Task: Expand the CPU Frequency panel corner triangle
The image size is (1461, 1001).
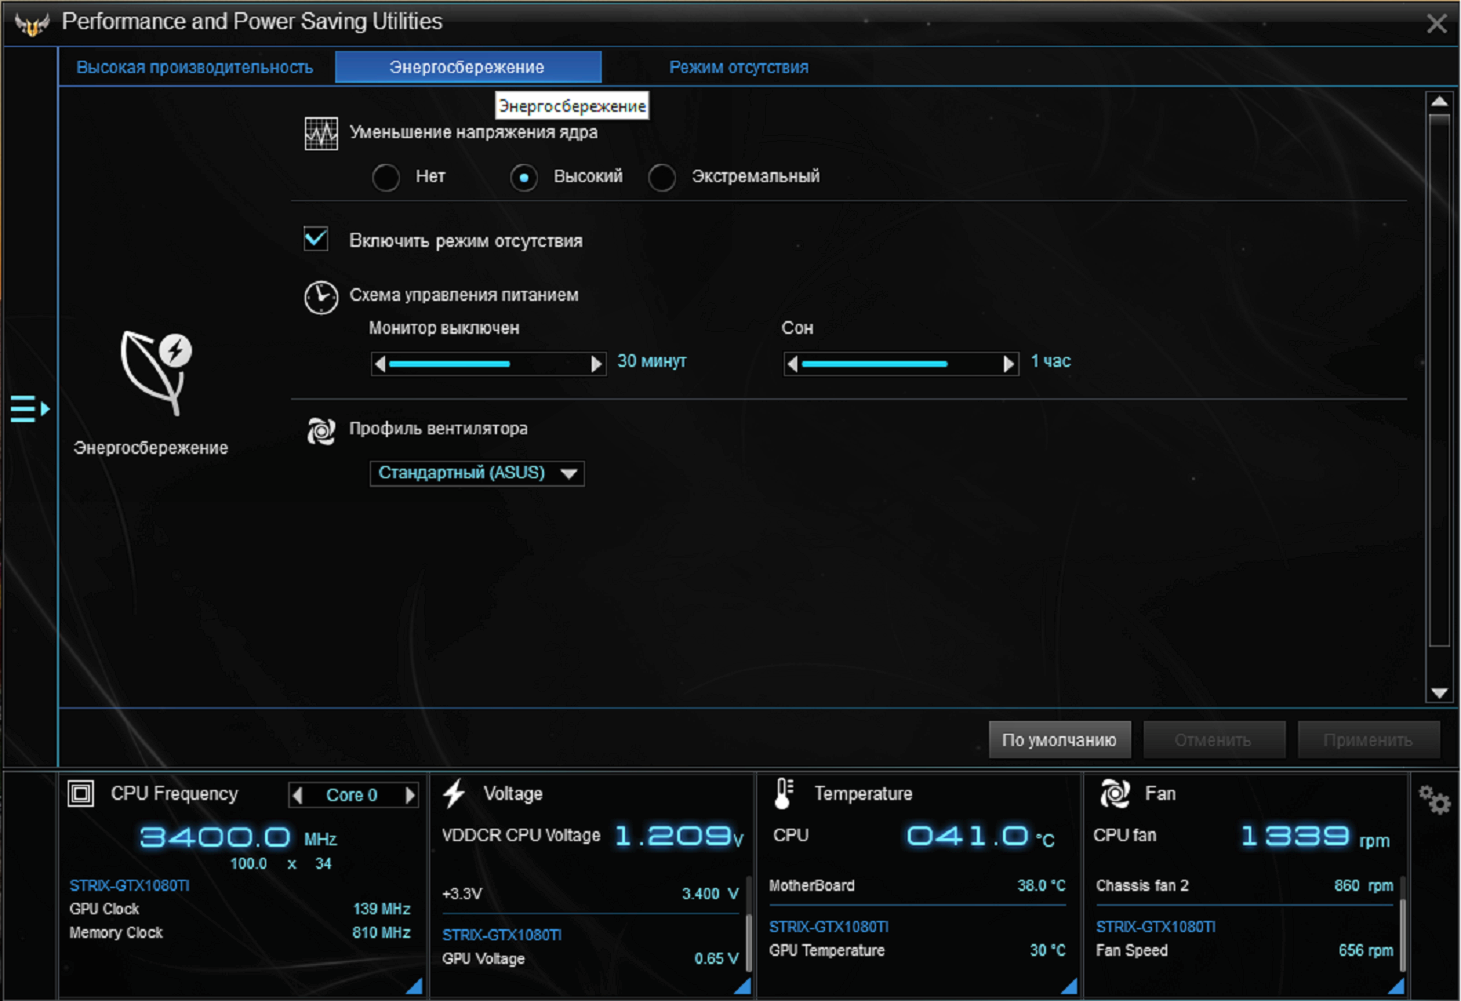Action: [x=414, y=986]
